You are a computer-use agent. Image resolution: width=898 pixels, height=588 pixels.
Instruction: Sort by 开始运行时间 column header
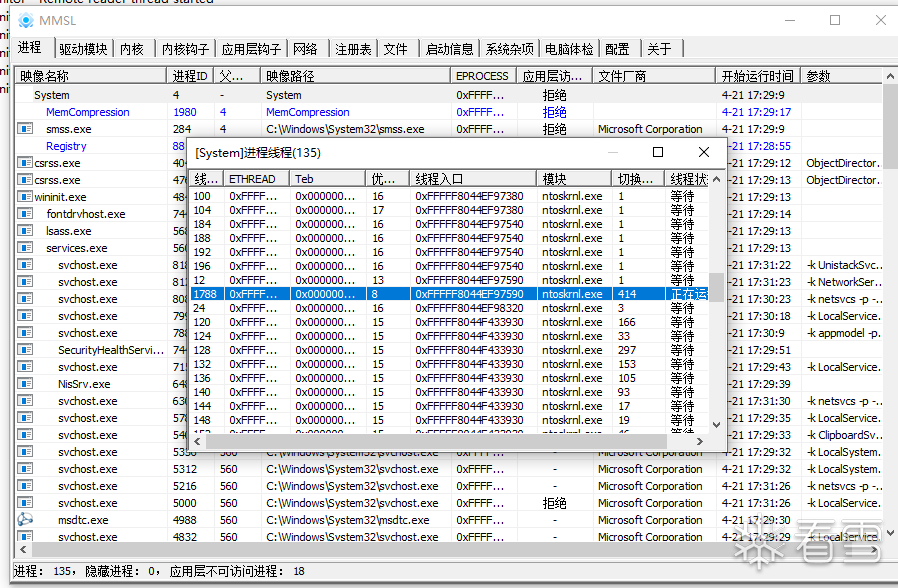point(758,76)
